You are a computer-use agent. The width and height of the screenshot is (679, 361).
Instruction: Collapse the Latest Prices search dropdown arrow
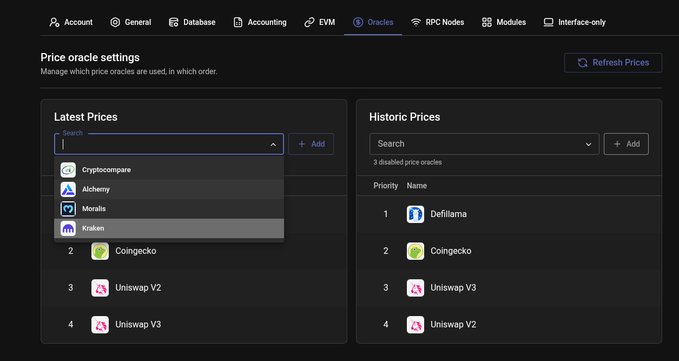click(273, 144)
